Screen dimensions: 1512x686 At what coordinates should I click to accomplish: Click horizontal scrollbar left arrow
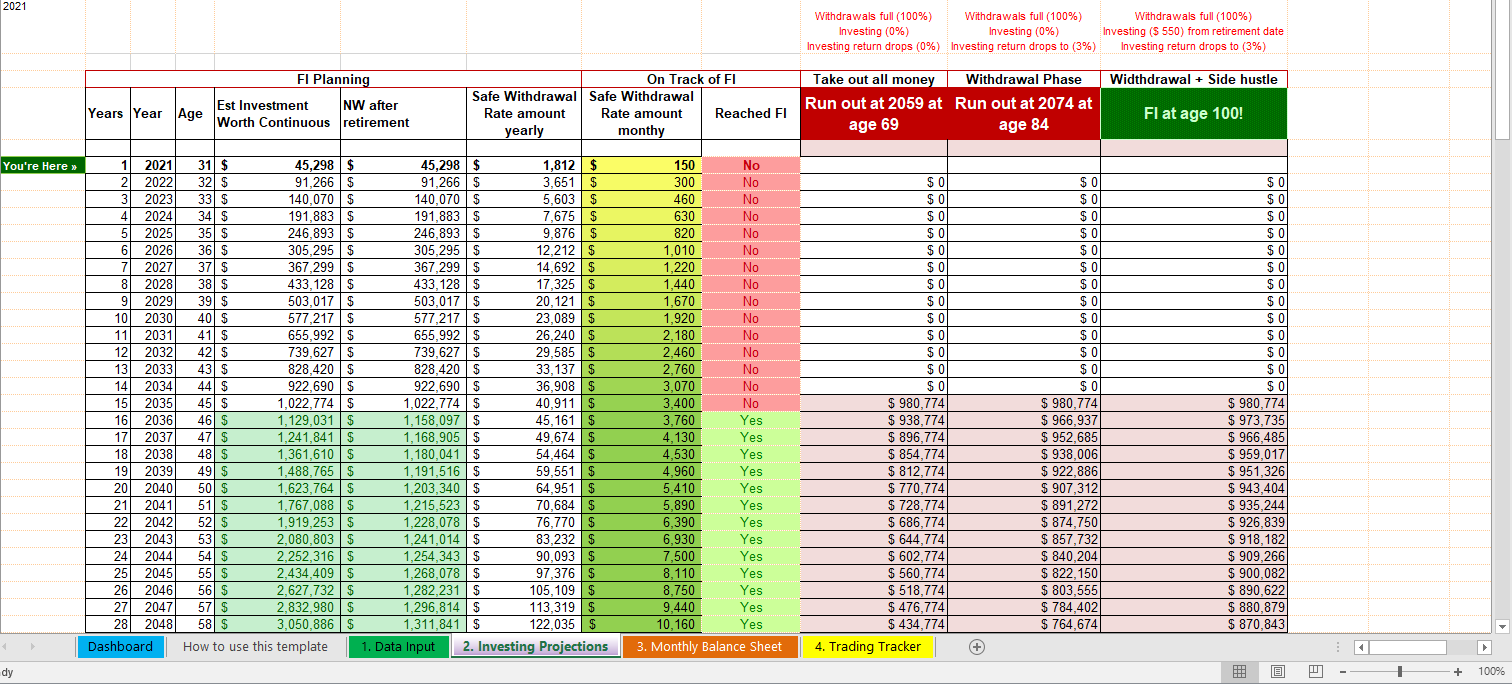pos(1361,647)
